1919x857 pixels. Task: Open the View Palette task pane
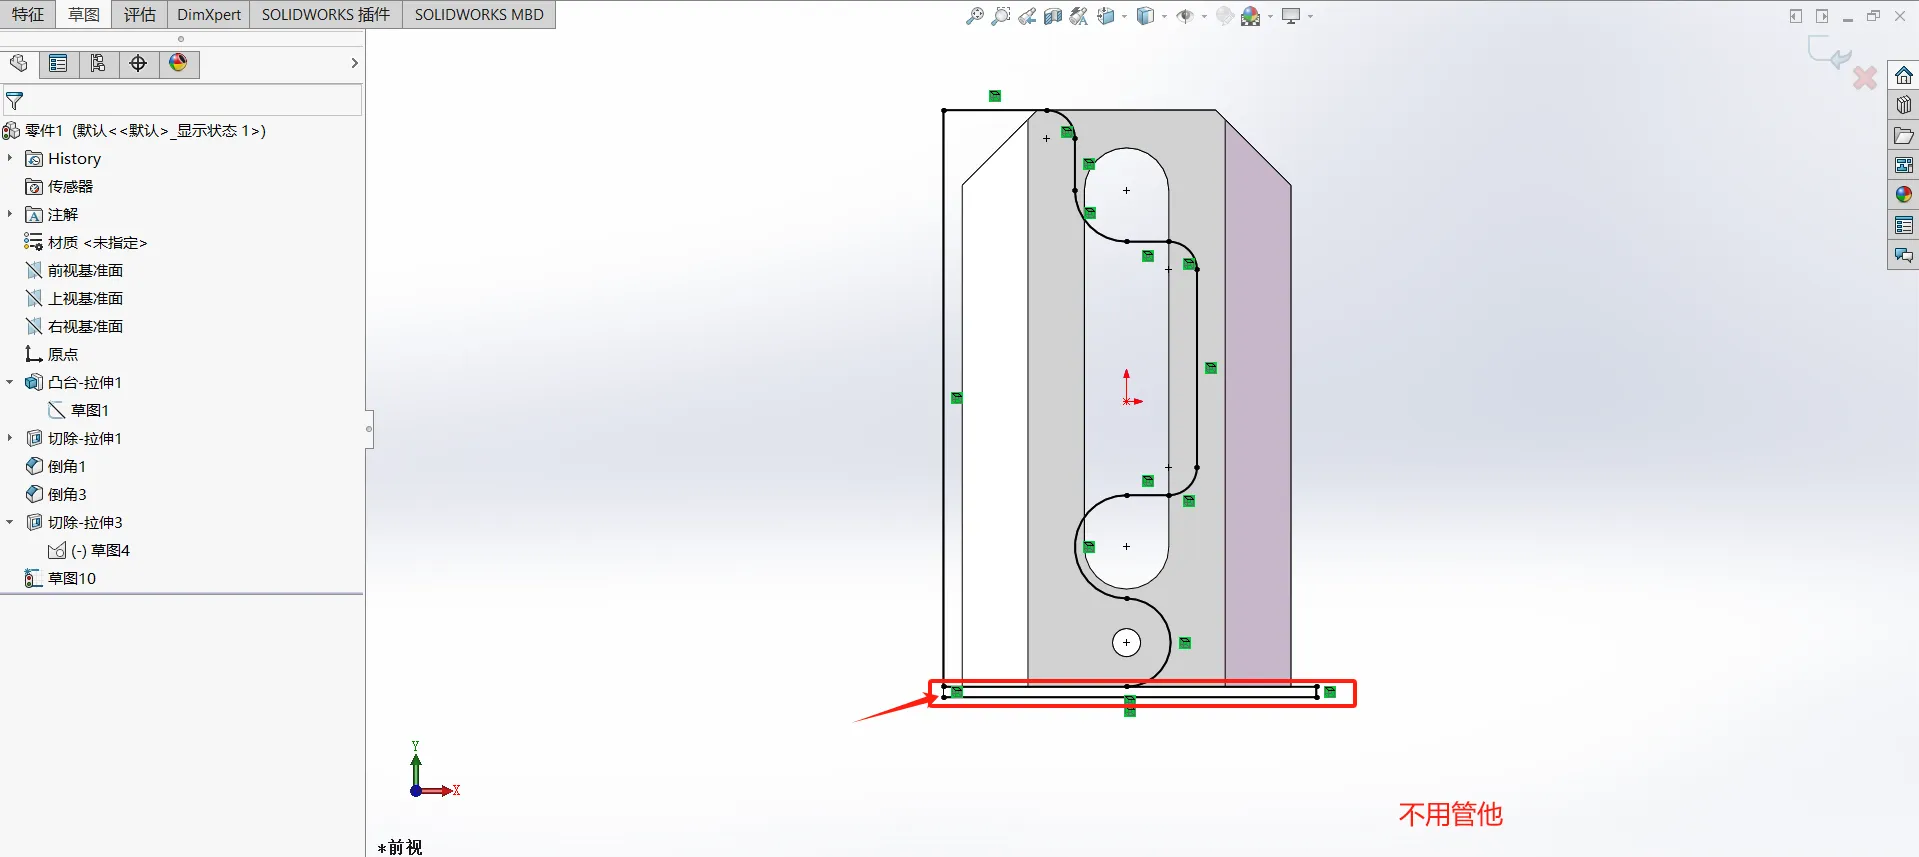click(1903, 165)
